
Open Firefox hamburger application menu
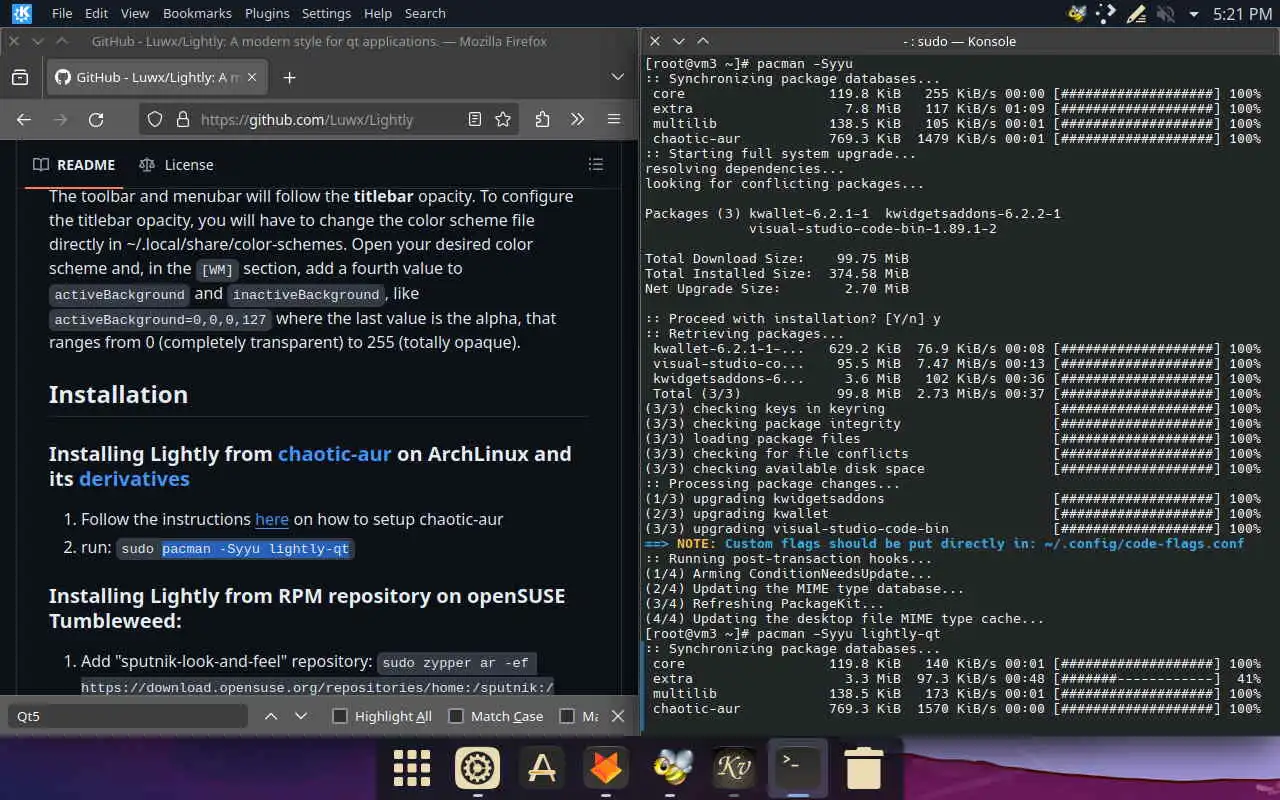pyautogui.click(x=614, y=119)
